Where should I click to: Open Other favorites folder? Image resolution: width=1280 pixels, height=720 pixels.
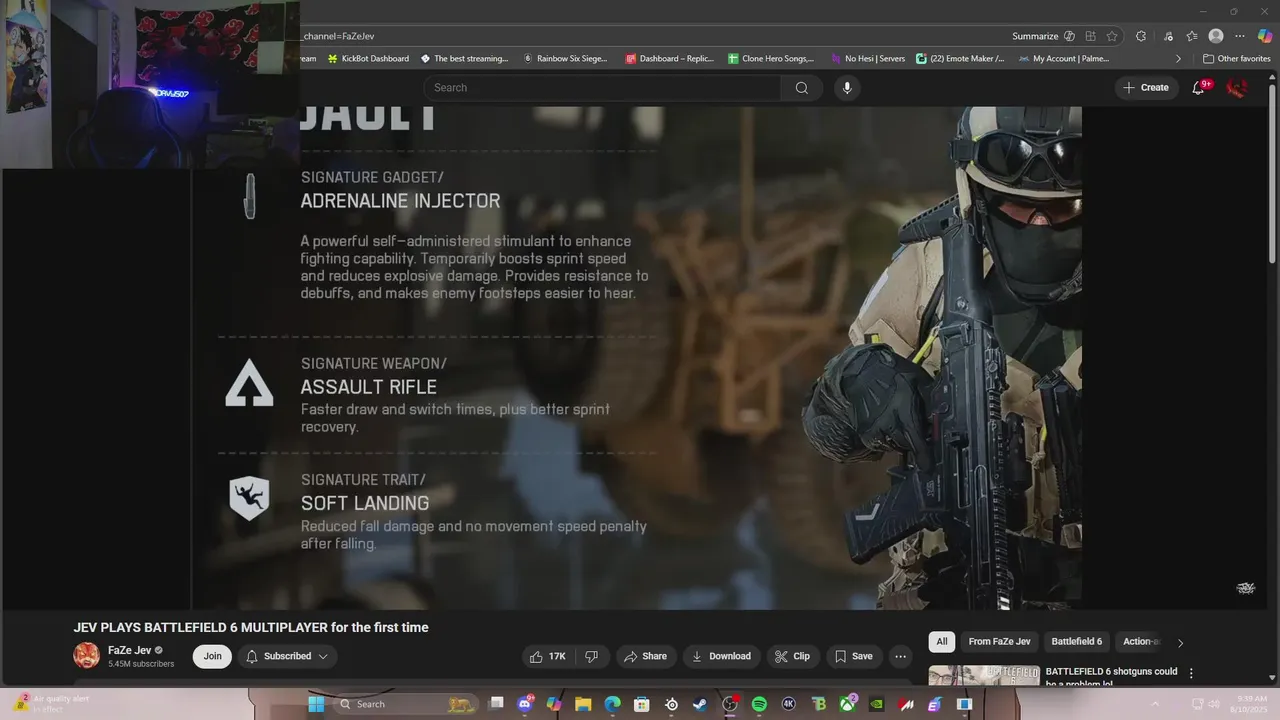(x=1236, y=59)
